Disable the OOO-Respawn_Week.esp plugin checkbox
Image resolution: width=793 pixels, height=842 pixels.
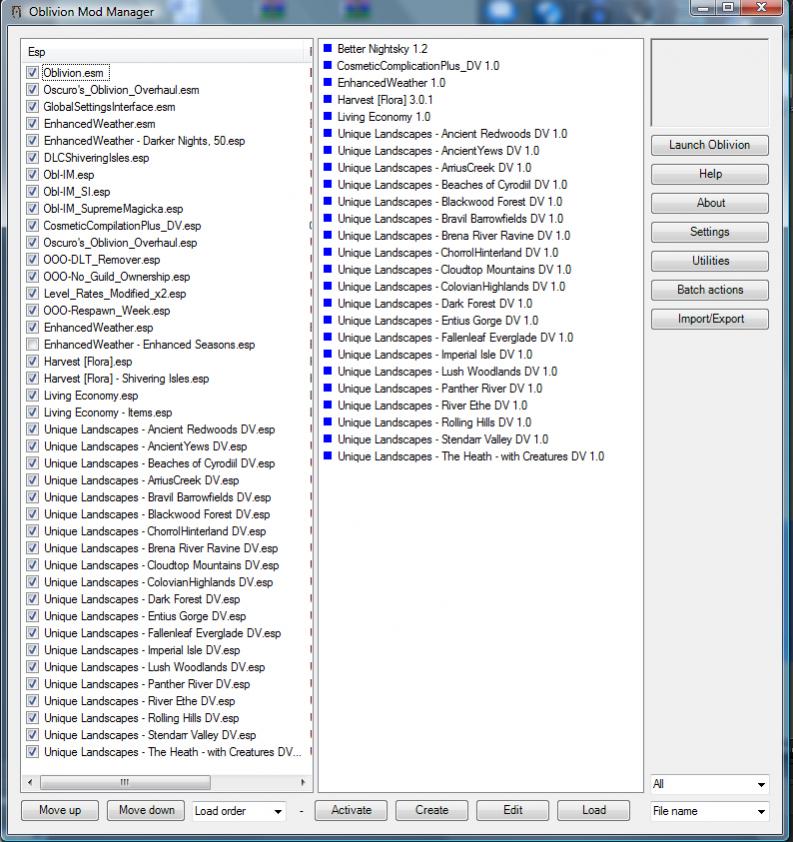(33, 311)
